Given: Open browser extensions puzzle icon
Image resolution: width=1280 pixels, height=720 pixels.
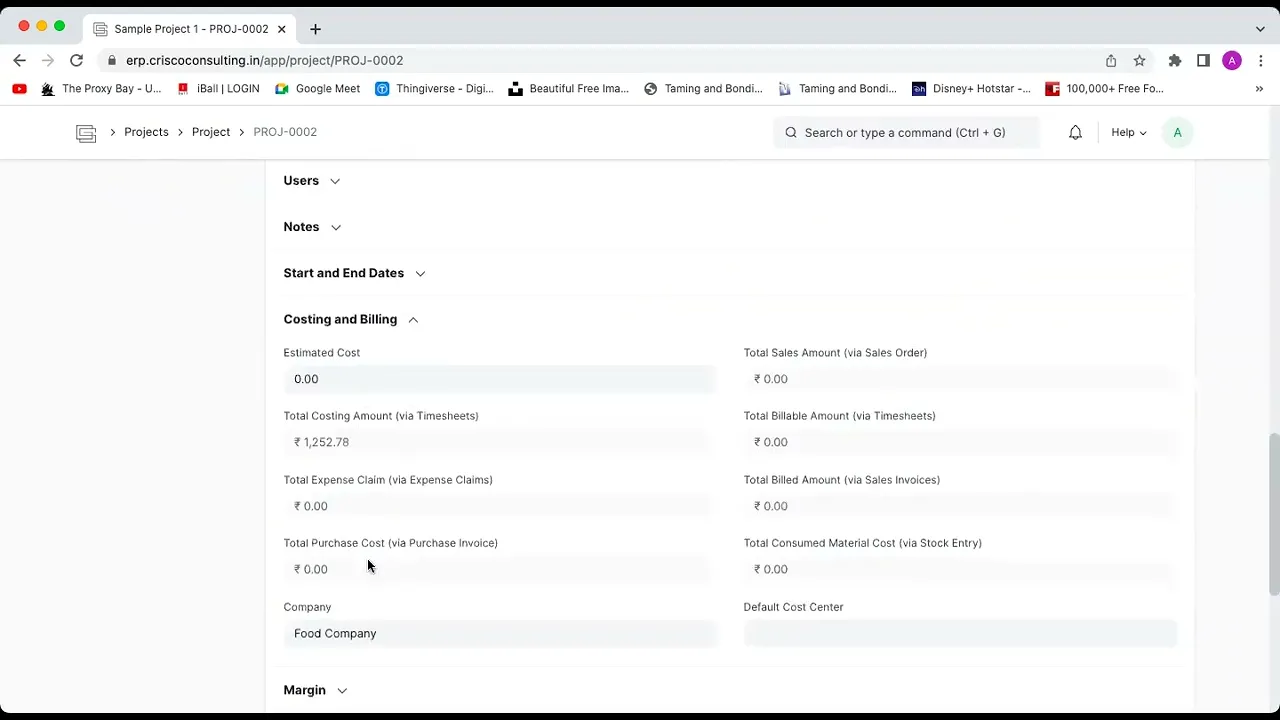Looking at the screenshot, I should point(1175,60).
